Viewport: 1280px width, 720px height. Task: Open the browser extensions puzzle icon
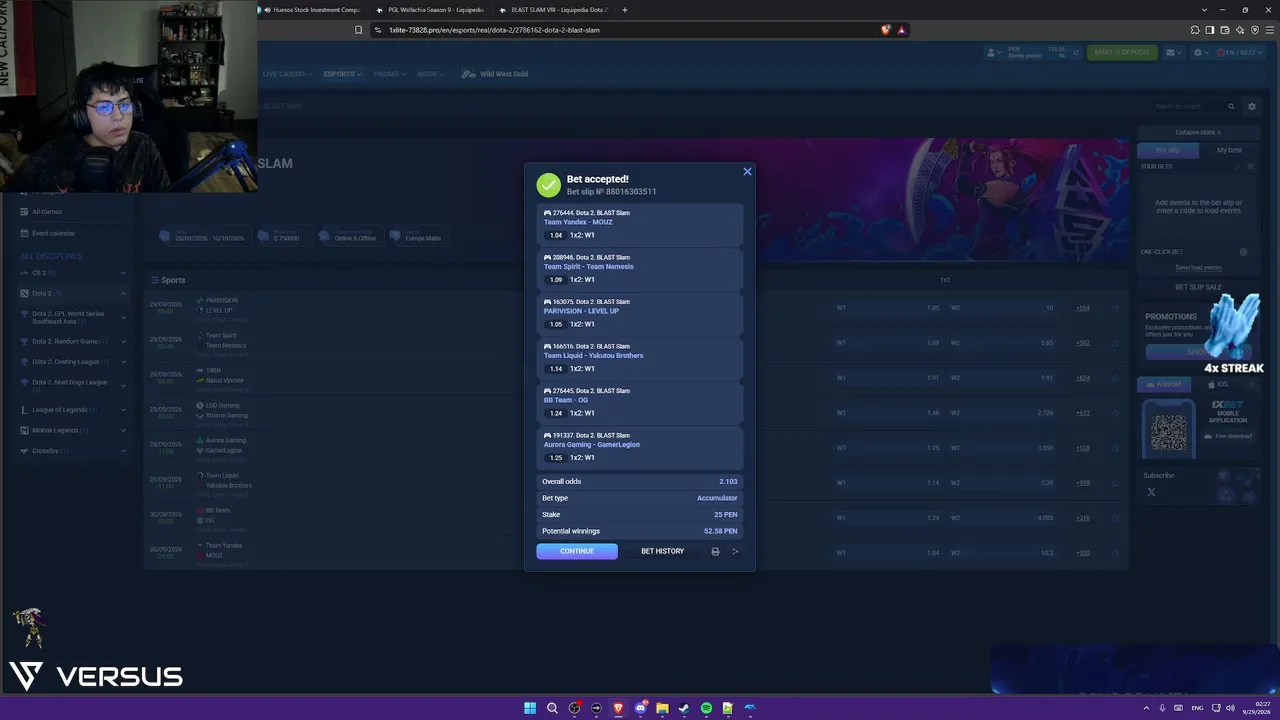(1195, 30)
